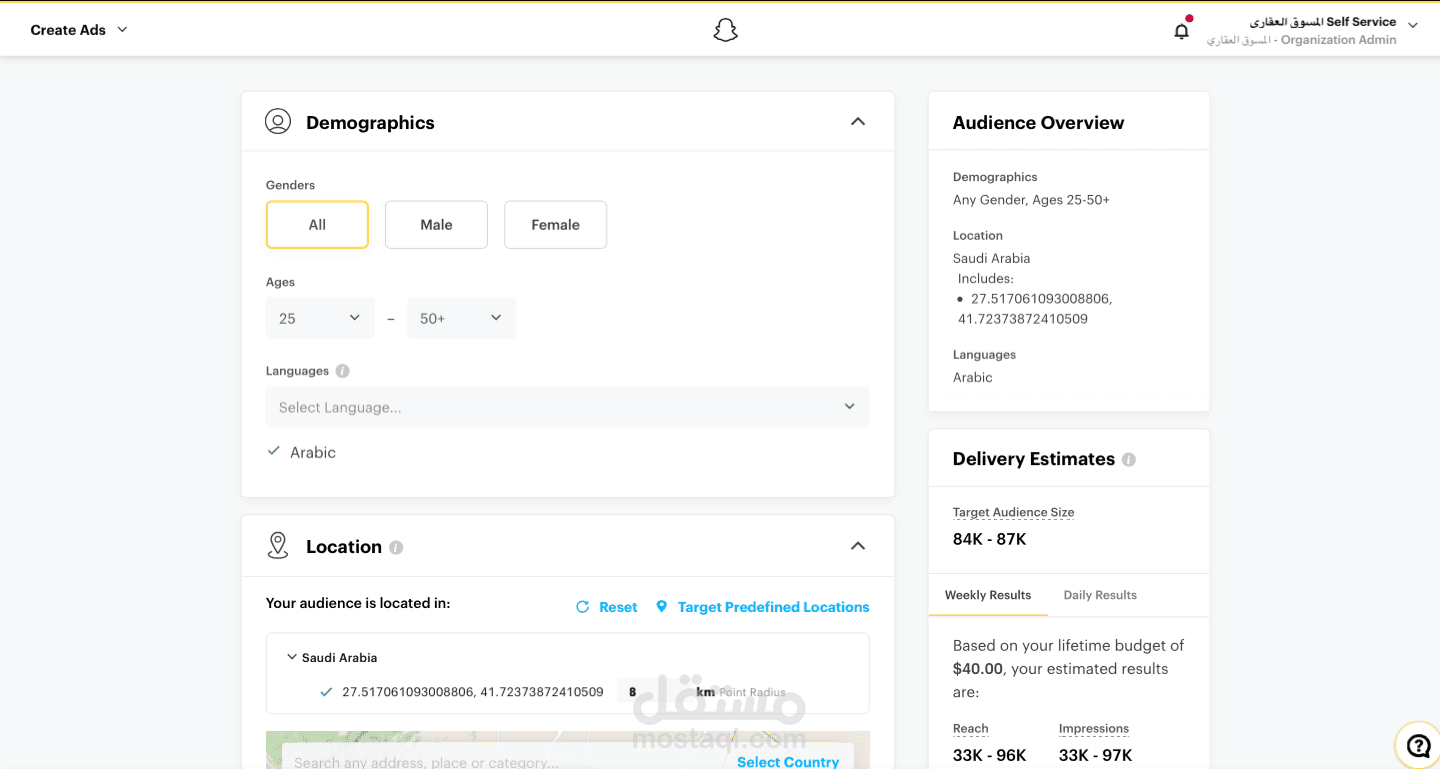Open the maximum age 50+ dropdown
Screen dimensions: 1440x769
461,318
